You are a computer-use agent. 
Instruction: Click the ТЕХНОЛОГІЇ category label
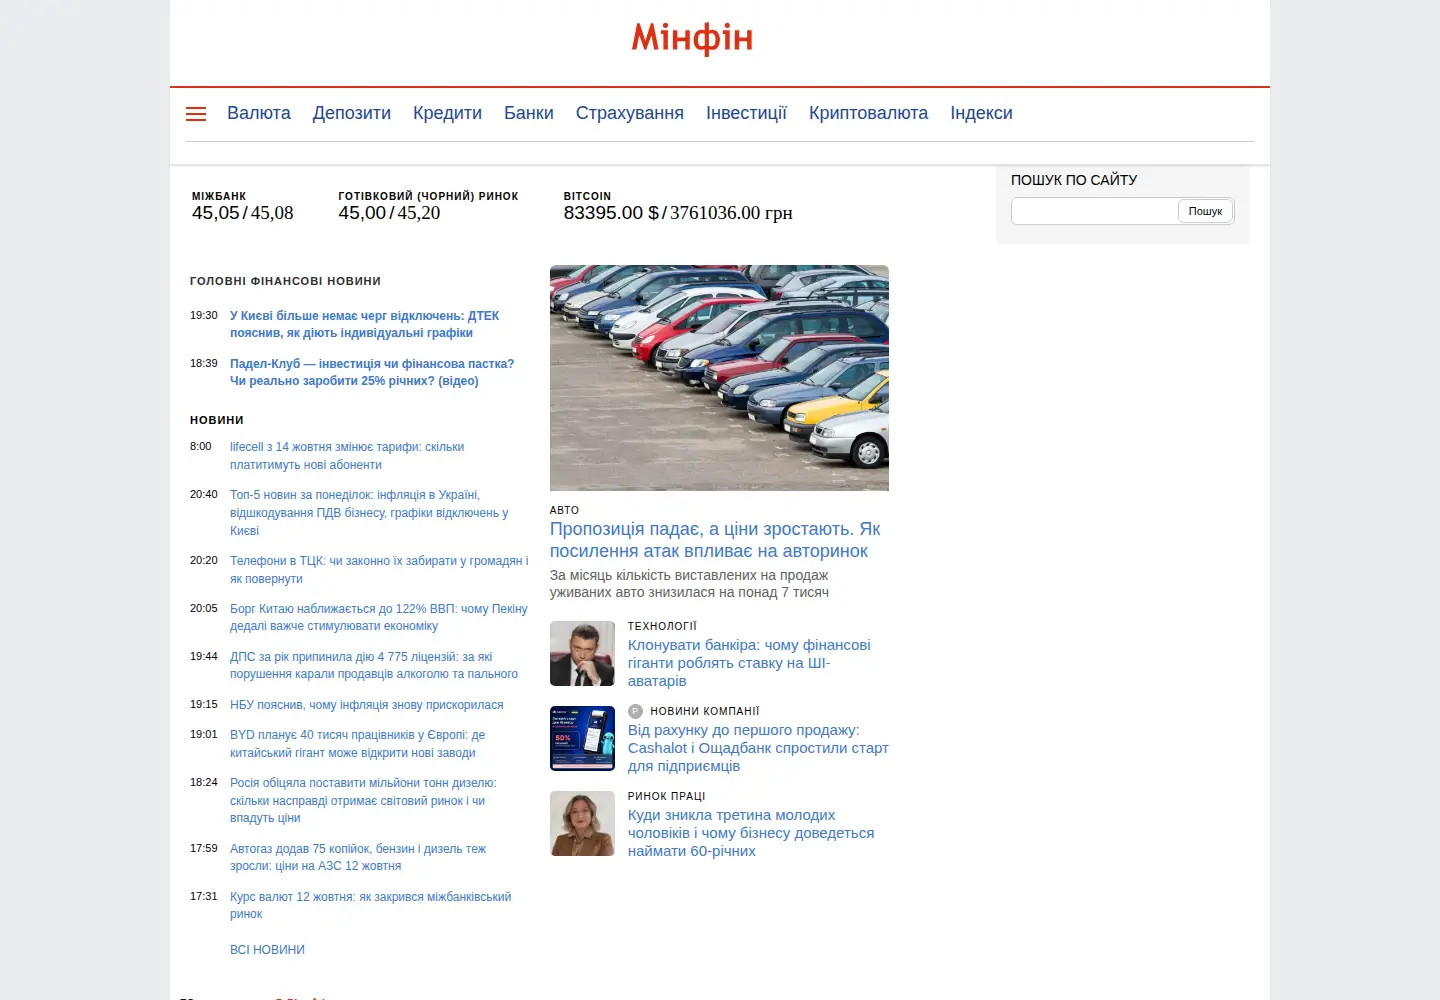[x=662, y=626]
